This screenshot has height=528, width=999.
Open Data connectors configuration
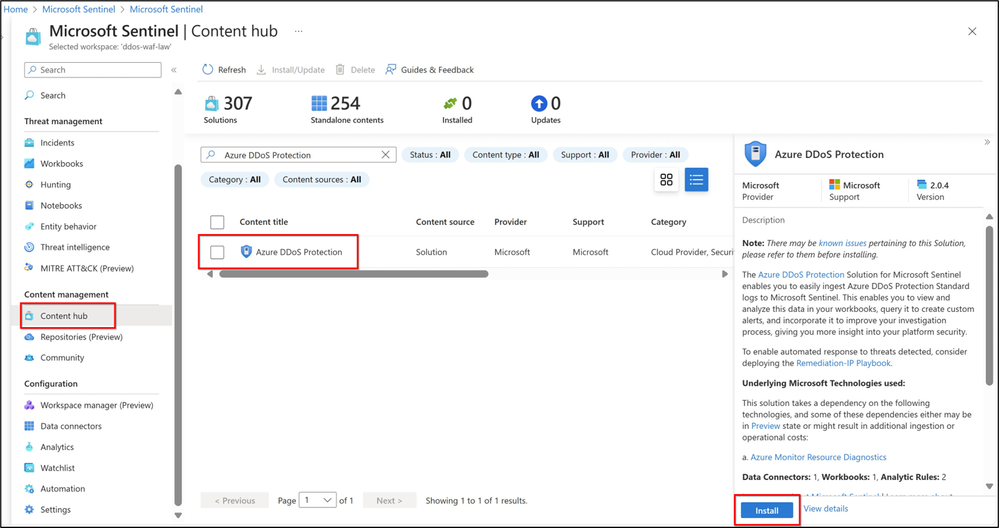[71, 426]
